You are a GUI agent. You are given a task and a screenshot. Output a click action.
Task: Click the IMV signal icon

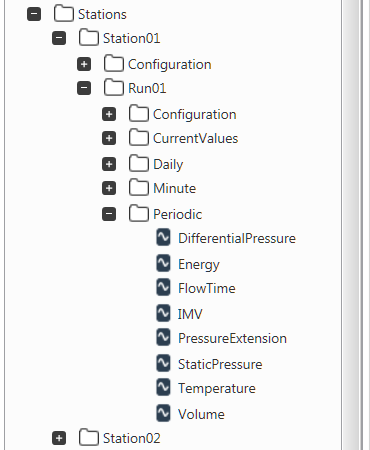pyautogui.click(x=163, y=313)
